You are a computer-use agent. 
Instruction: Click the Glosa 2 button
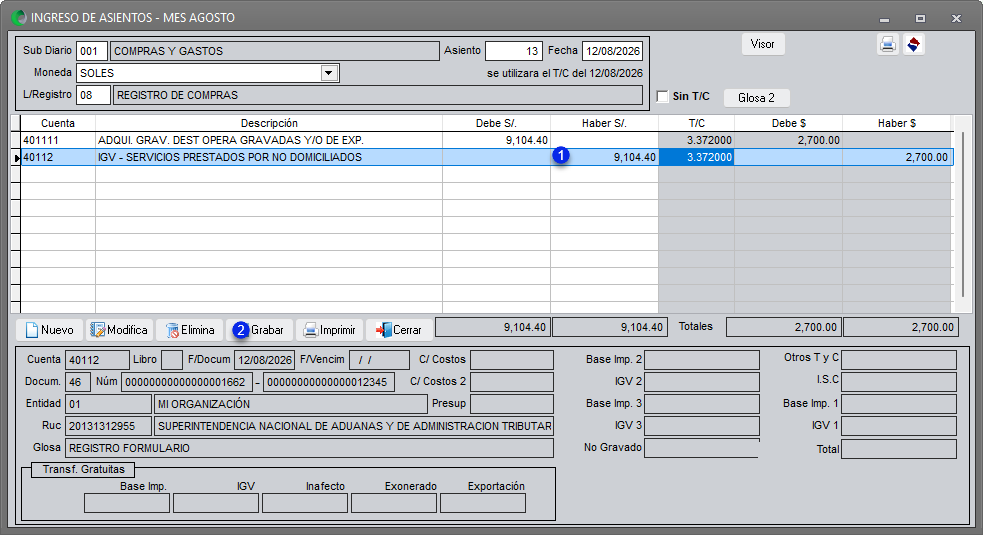(756, 98)
